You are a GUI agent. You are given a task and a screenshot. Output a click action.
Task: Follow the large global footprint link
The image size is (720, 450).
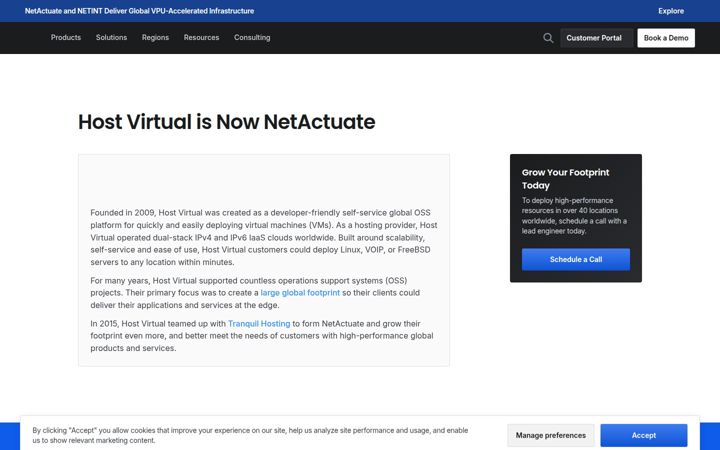point(300,292)
